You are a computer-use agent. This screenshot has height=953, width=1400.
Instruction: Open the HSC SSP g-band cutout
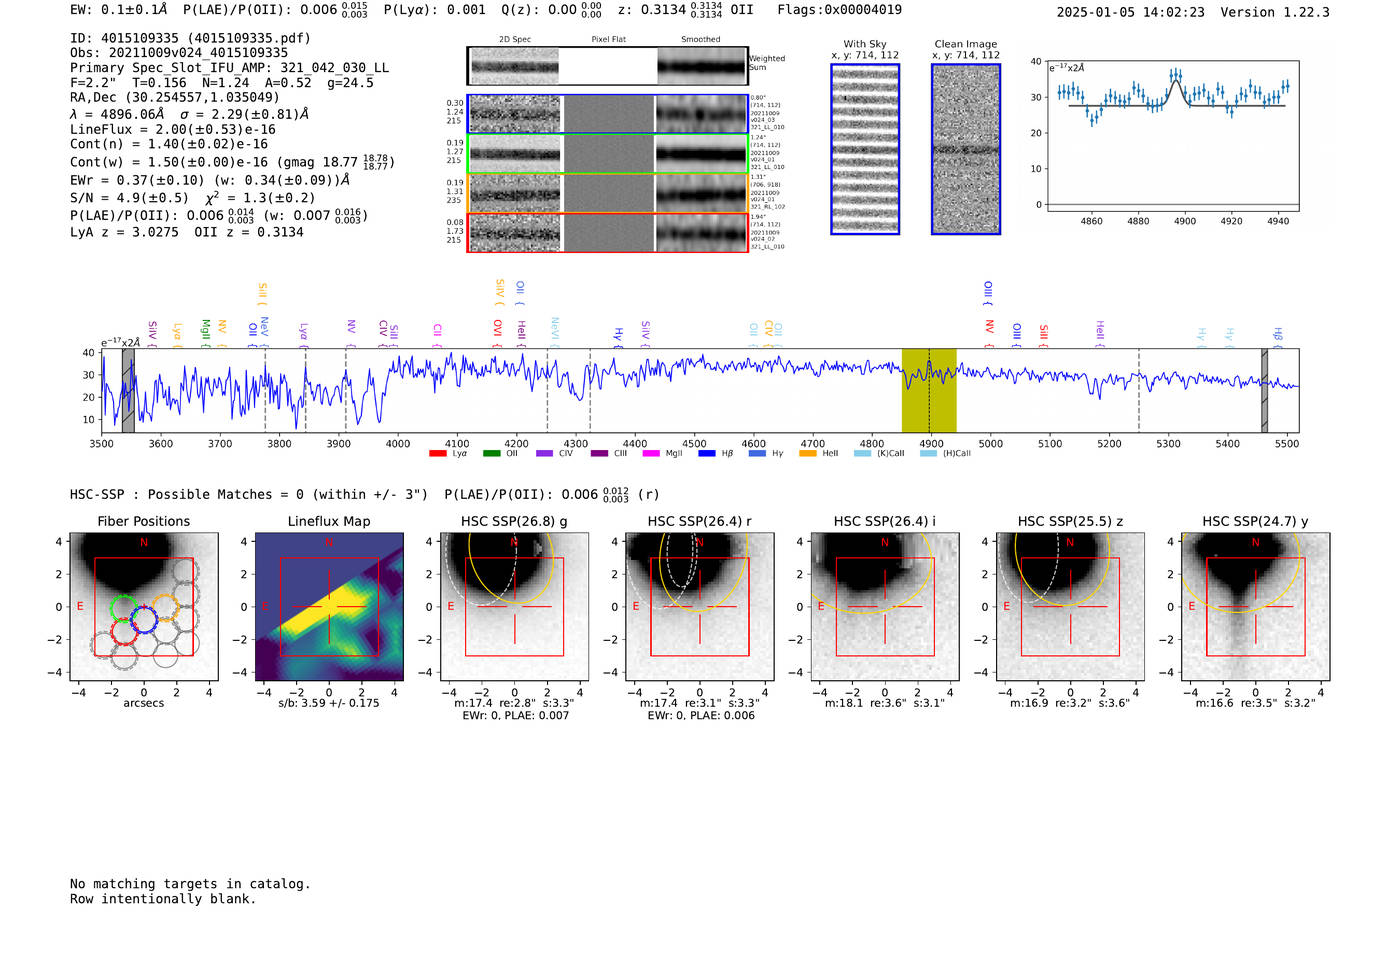coord(514,607)
